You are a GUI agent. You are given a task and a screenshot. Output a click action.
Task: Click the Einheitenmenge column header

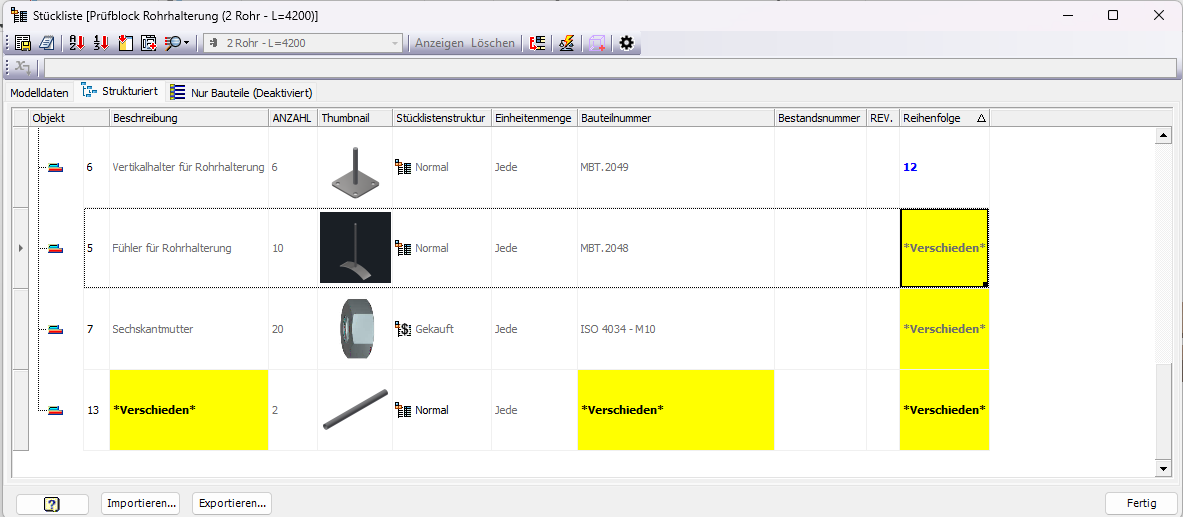click(534, 118)
